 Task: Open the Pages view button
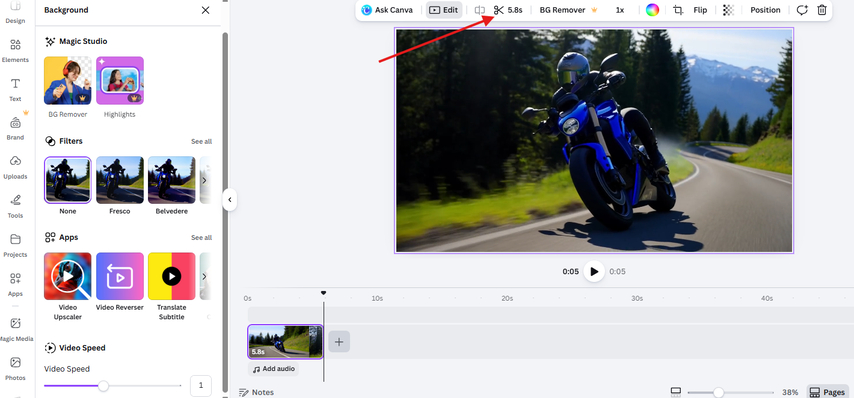coord(827,392)
